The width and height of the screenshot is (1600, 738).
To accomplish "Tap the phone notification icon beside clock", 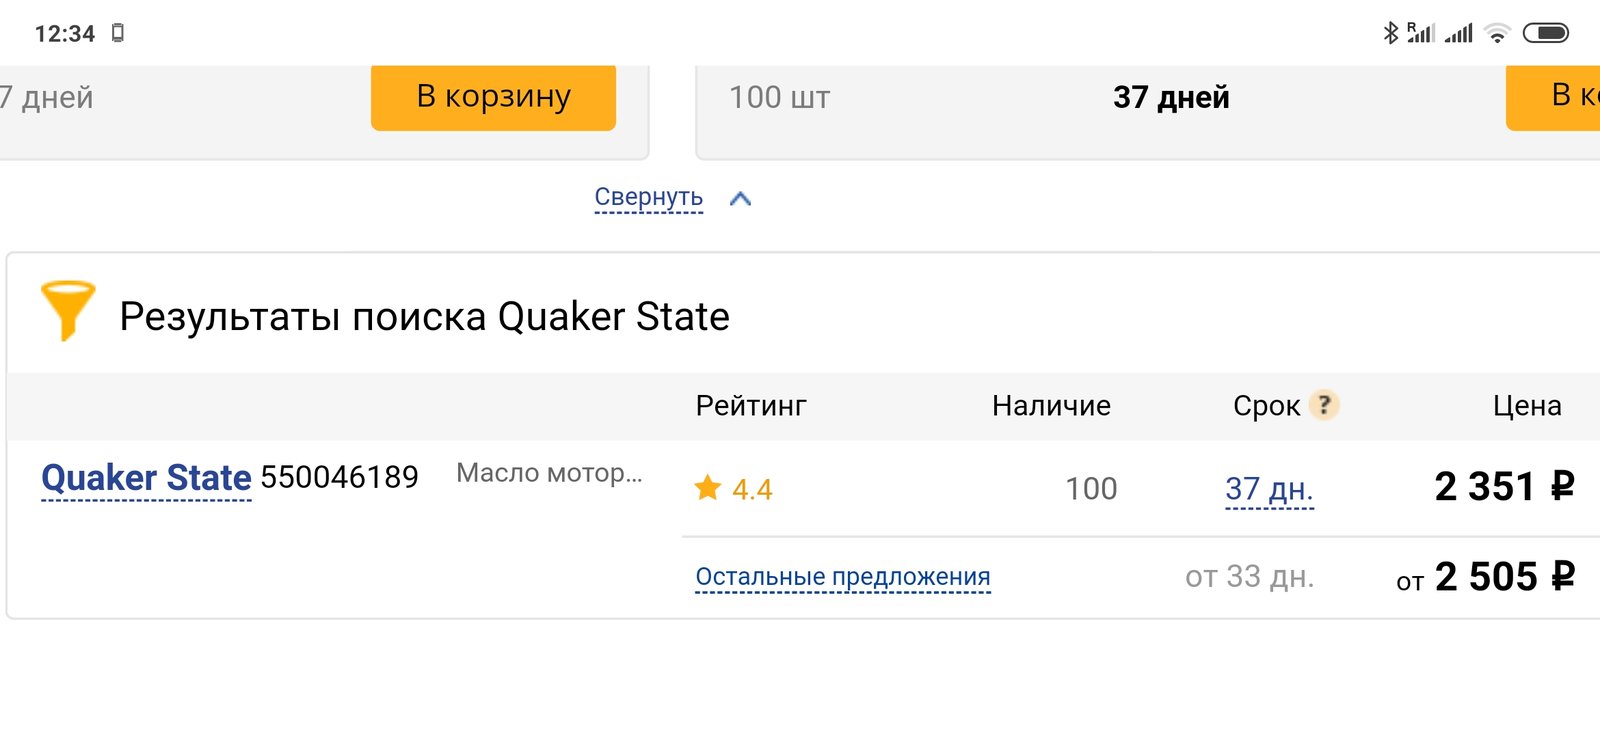I will (x=118, y=33).
